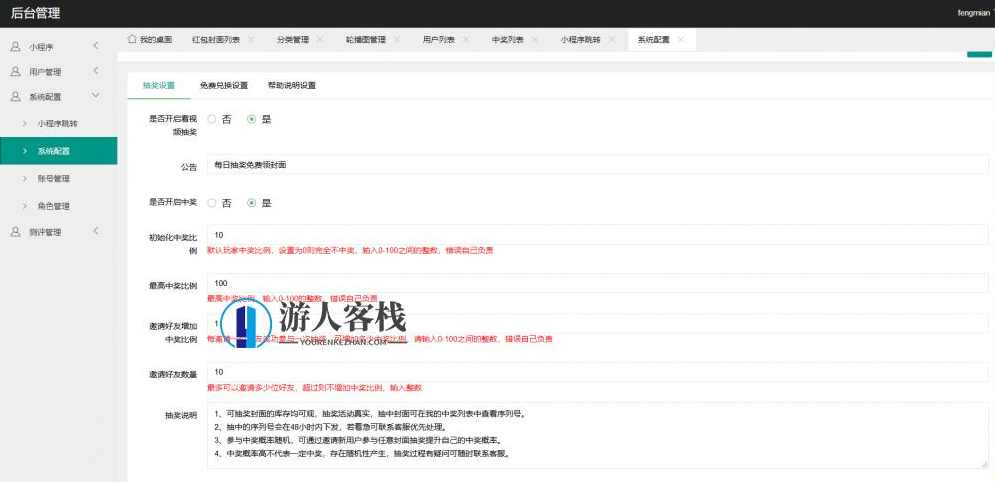Switch to the 红包封面列表 tab
The width and height of the screenshot is (995, 482).
[216, 39]
